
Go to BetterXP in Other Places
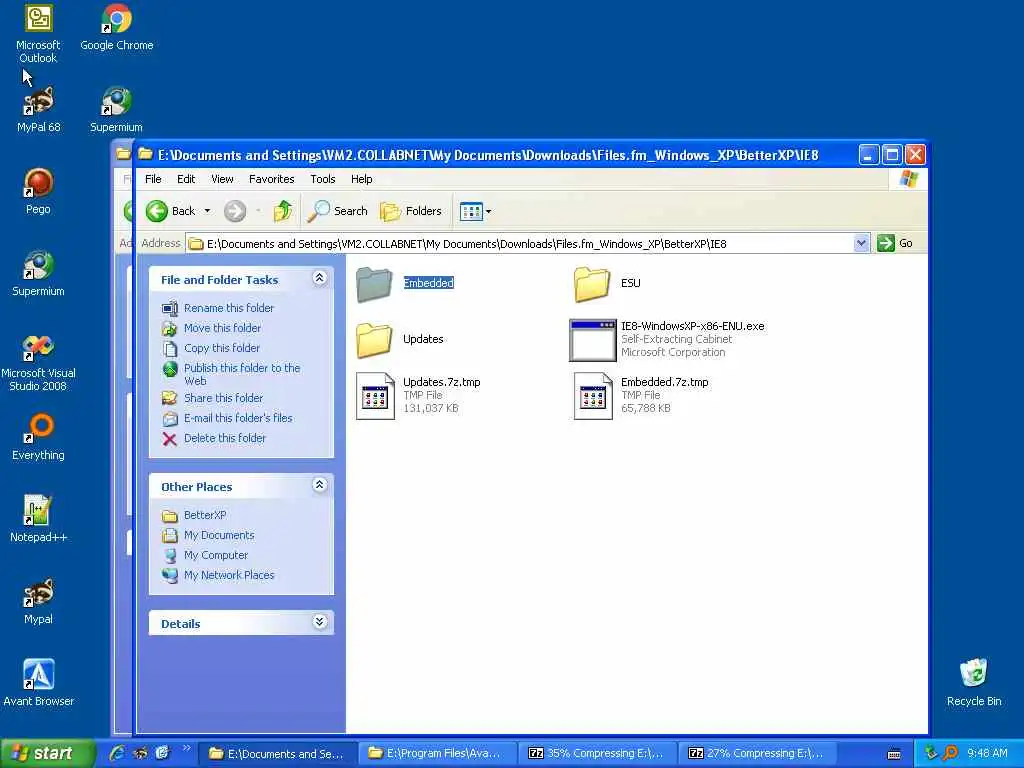(204, 515)
